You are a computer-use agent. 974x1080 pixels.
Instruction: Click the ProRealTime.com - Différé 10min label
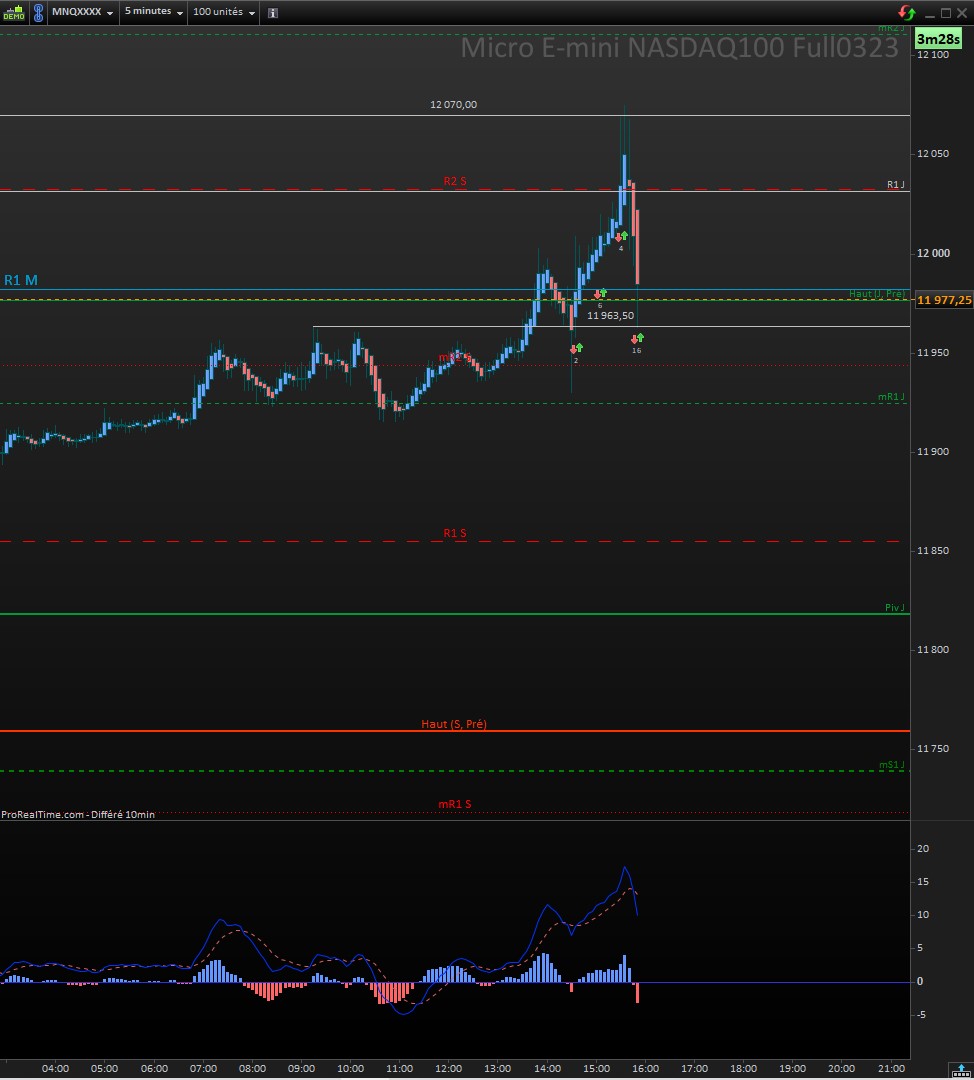click(x=78, y=814)
